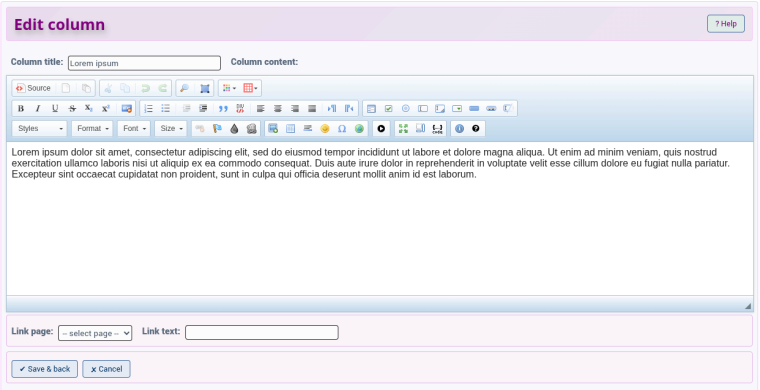This screenshot has width=760, height=390.
Task: Click the Redo arrow icon
Action: (x=163, y=88)
